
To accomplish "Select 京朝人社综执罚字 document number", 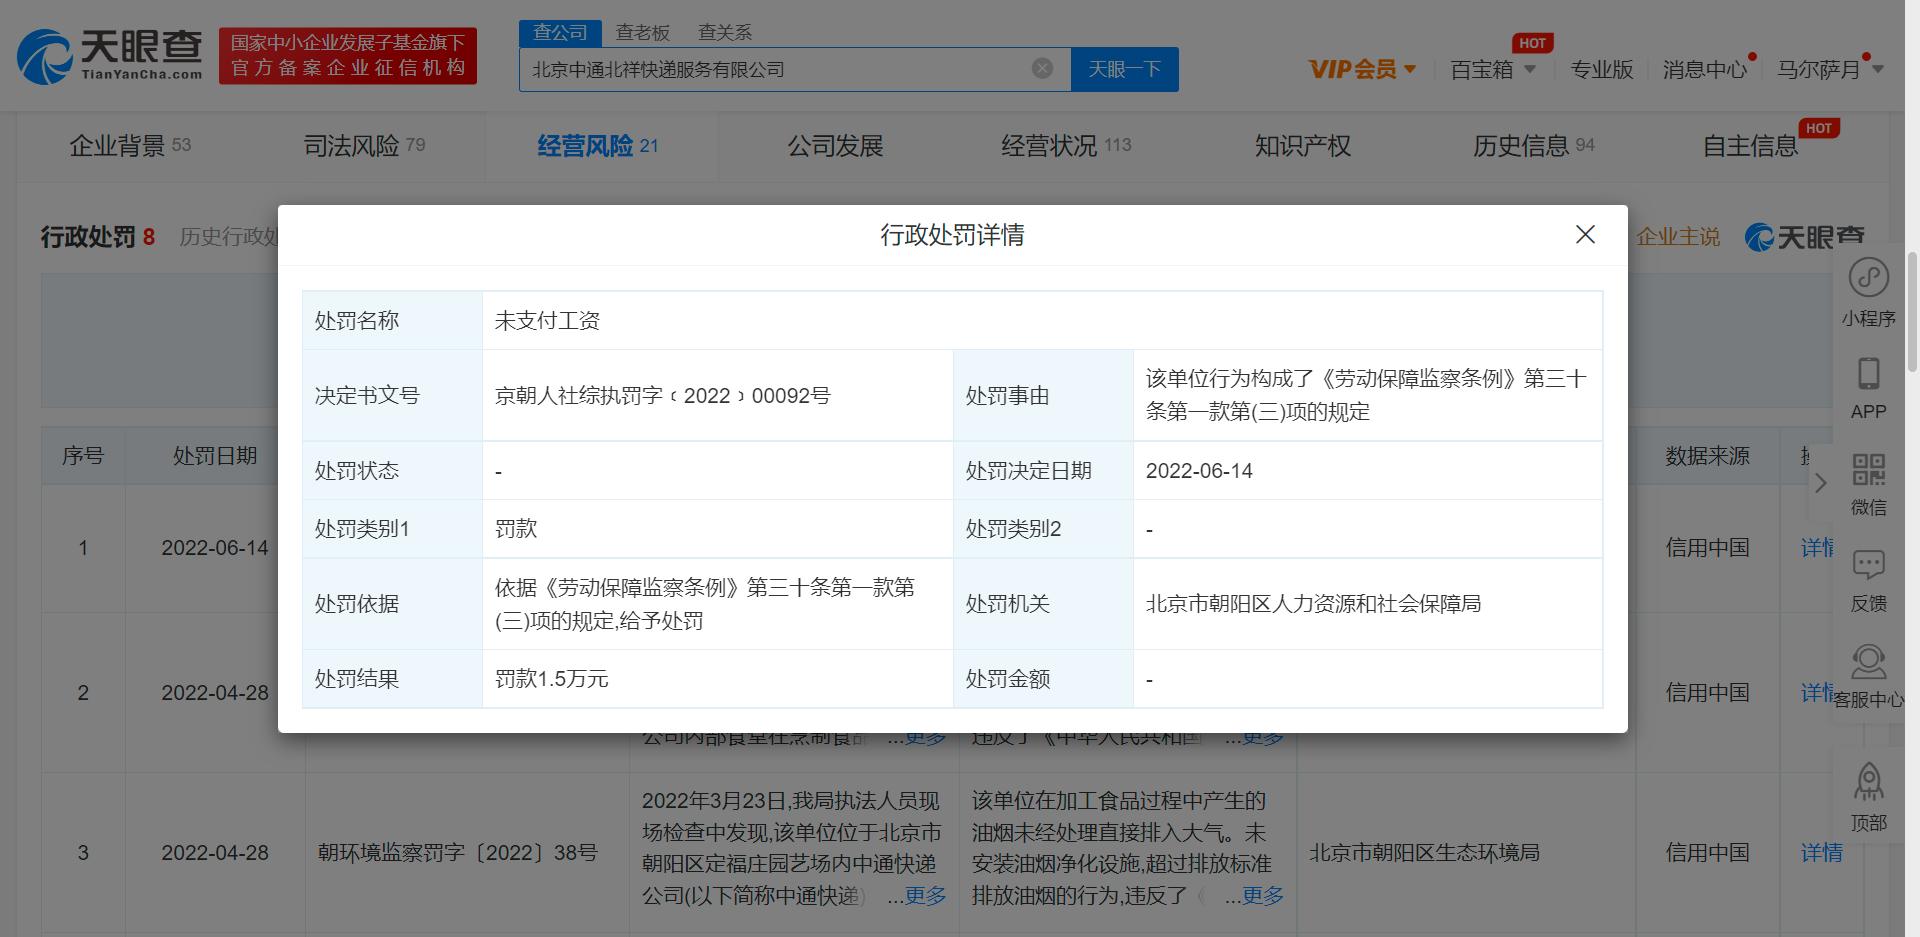I will click(662, 395).
